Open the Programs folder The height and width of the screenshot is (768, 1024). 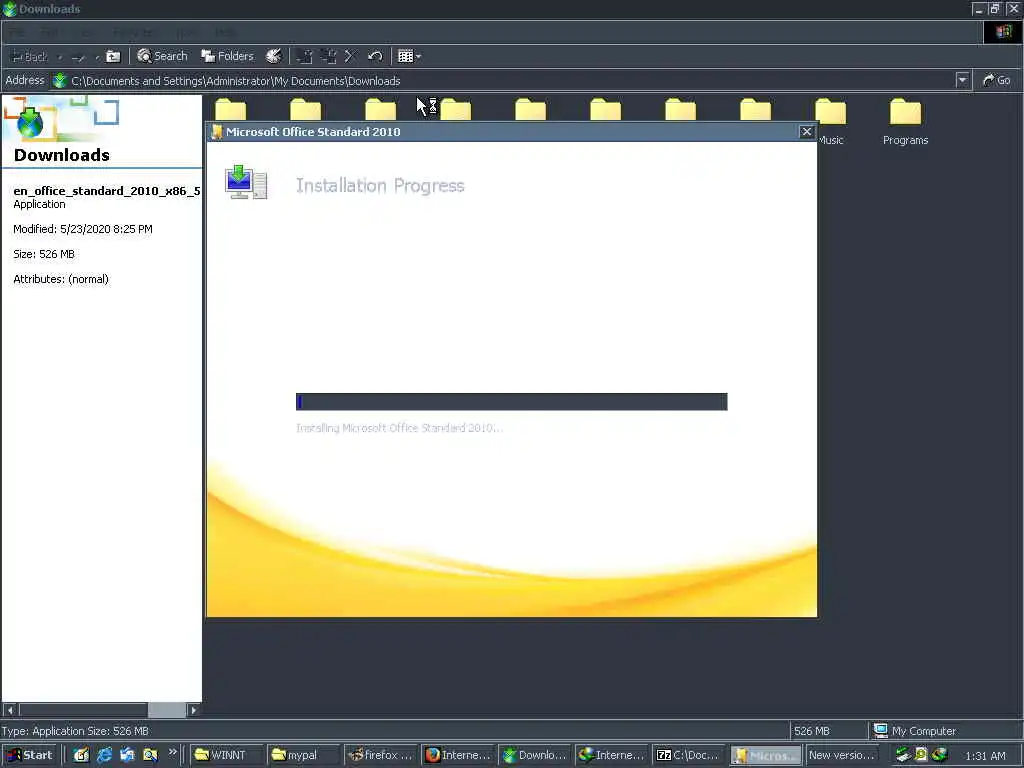pyautogui.click(x=905, y=122)
